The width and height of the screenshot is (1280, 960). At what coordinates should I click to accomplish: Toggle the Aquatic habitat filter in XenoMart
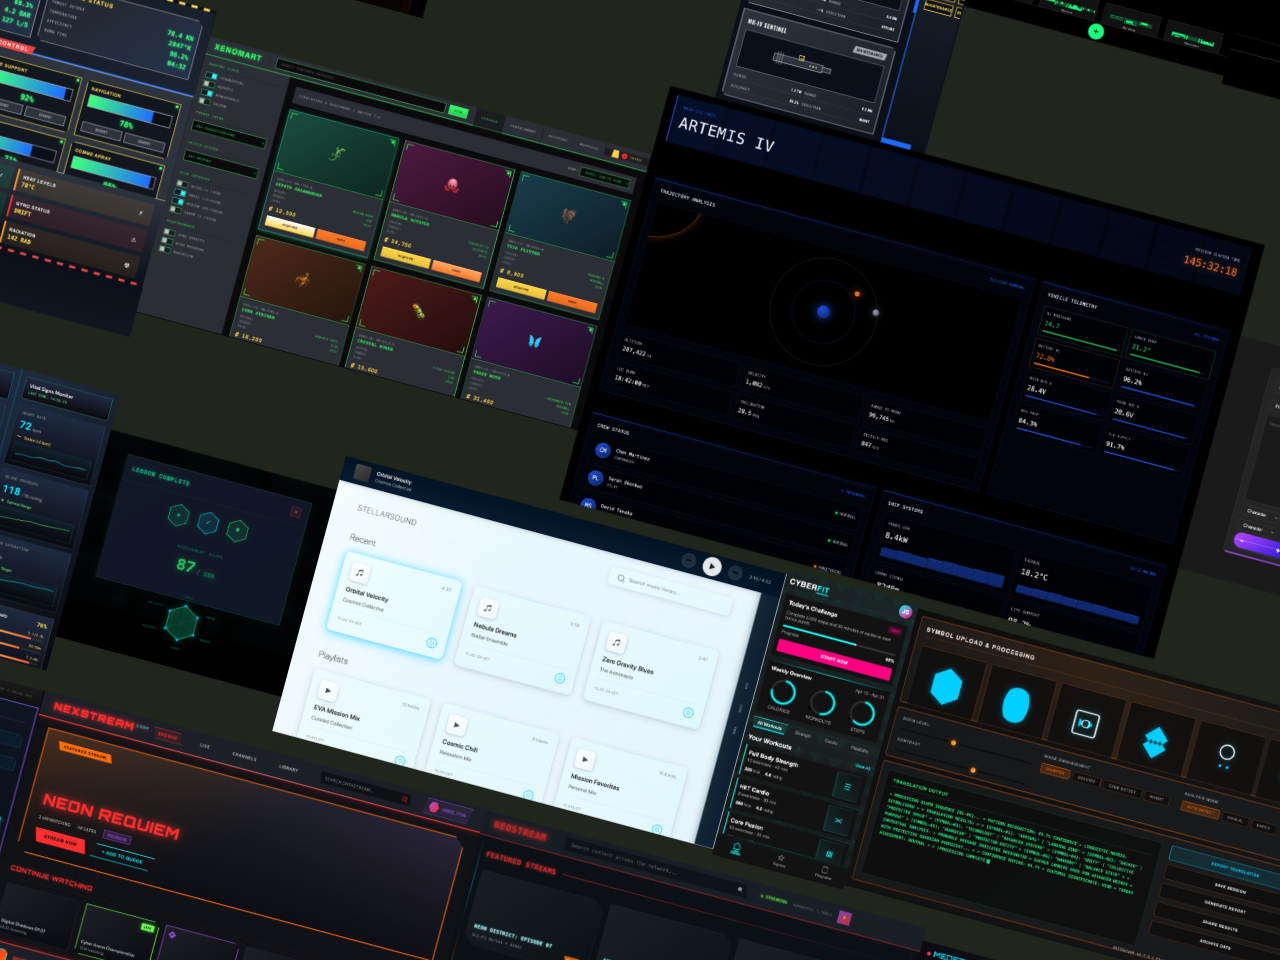pyautogui.click(x=209, y=86)
